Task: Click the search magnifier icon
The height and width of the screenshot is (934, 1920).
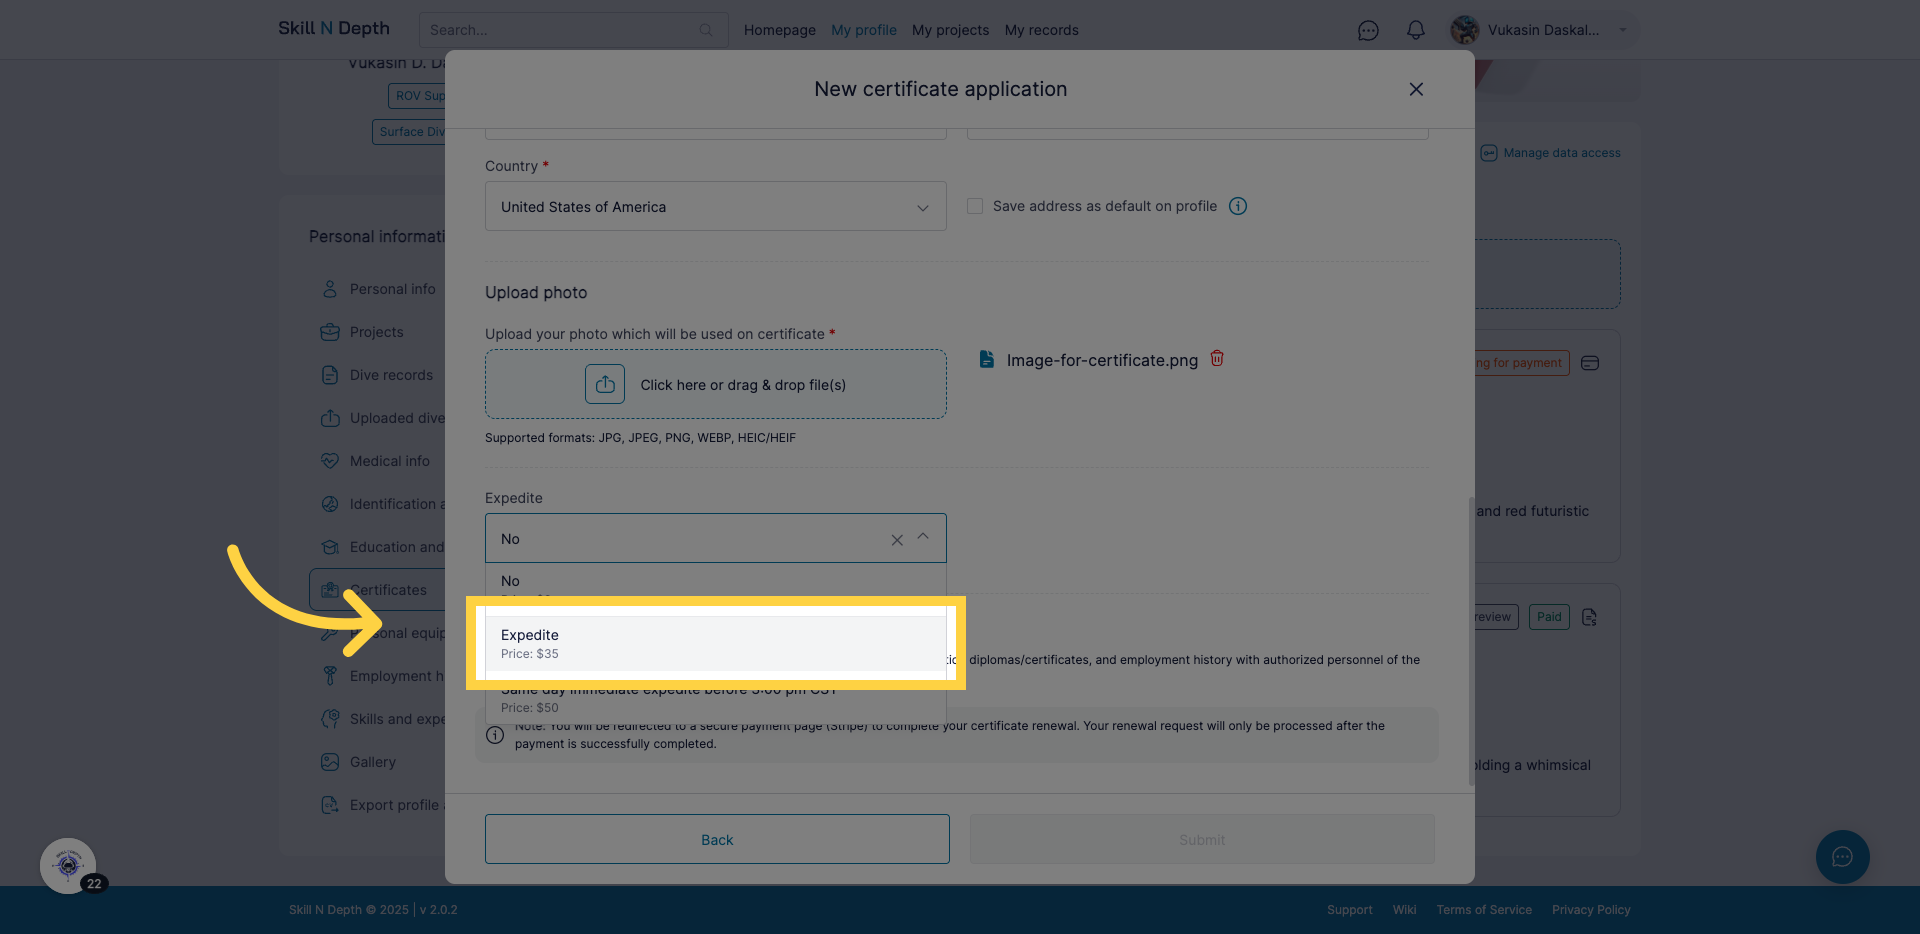Action: click(706, 30)
